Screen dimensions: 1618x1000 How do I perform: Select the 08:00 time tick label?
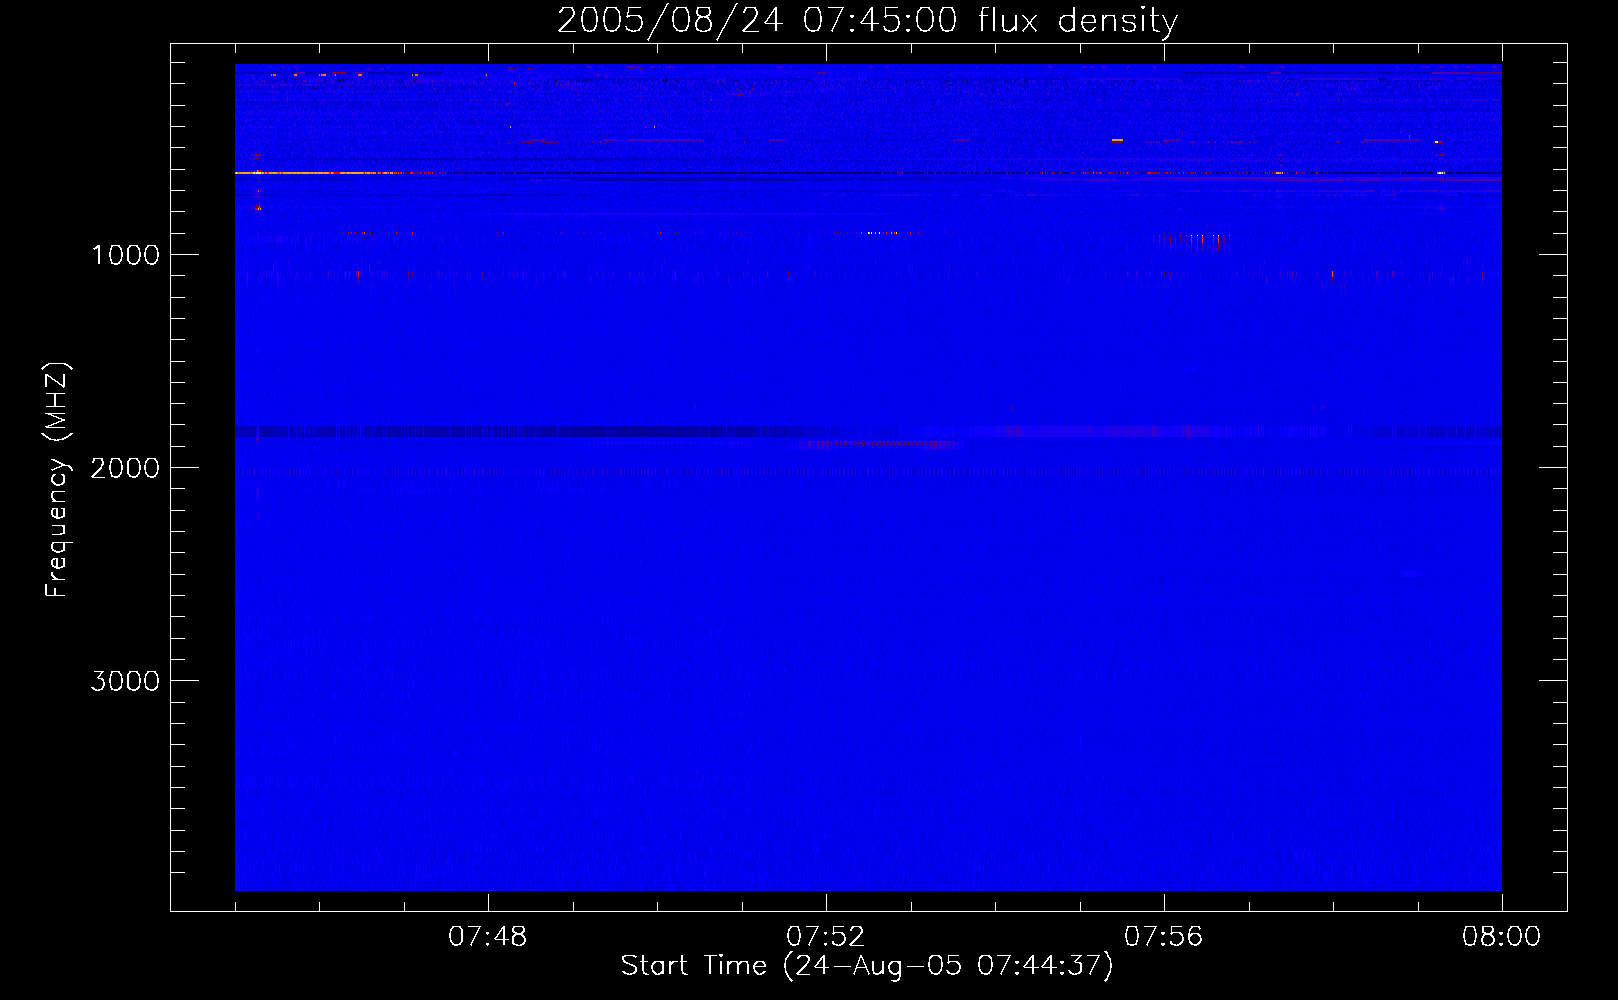point(1501,937)
